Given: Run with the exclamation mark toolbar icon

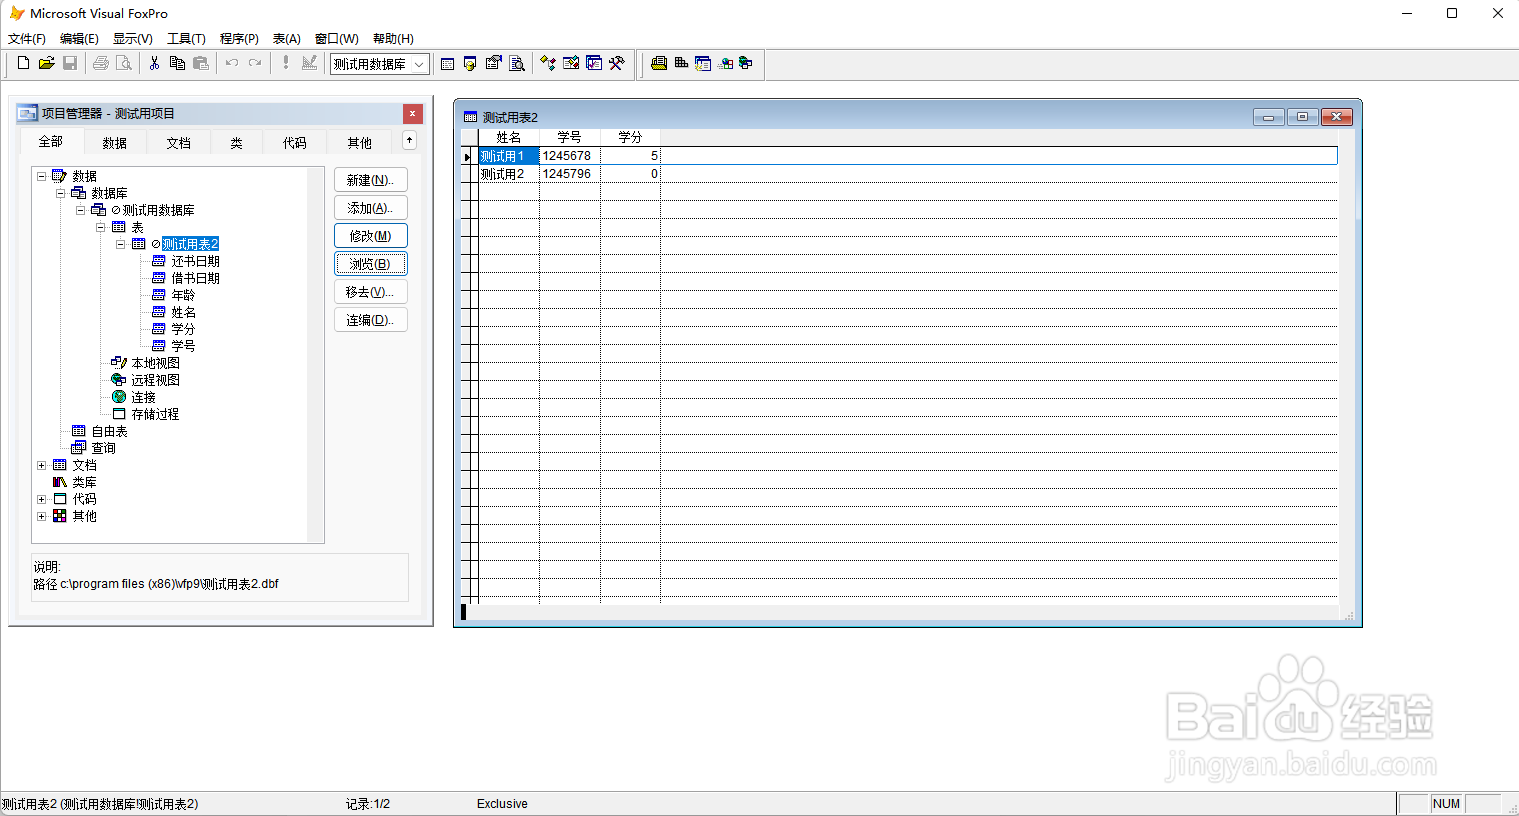Looking at the screenshot, I should coord(286,63).
